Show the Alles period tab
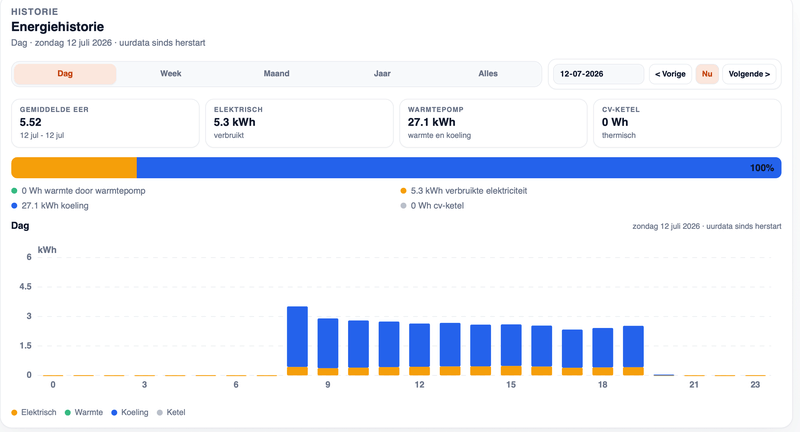 pyautogui.click(x=488, y=74)
